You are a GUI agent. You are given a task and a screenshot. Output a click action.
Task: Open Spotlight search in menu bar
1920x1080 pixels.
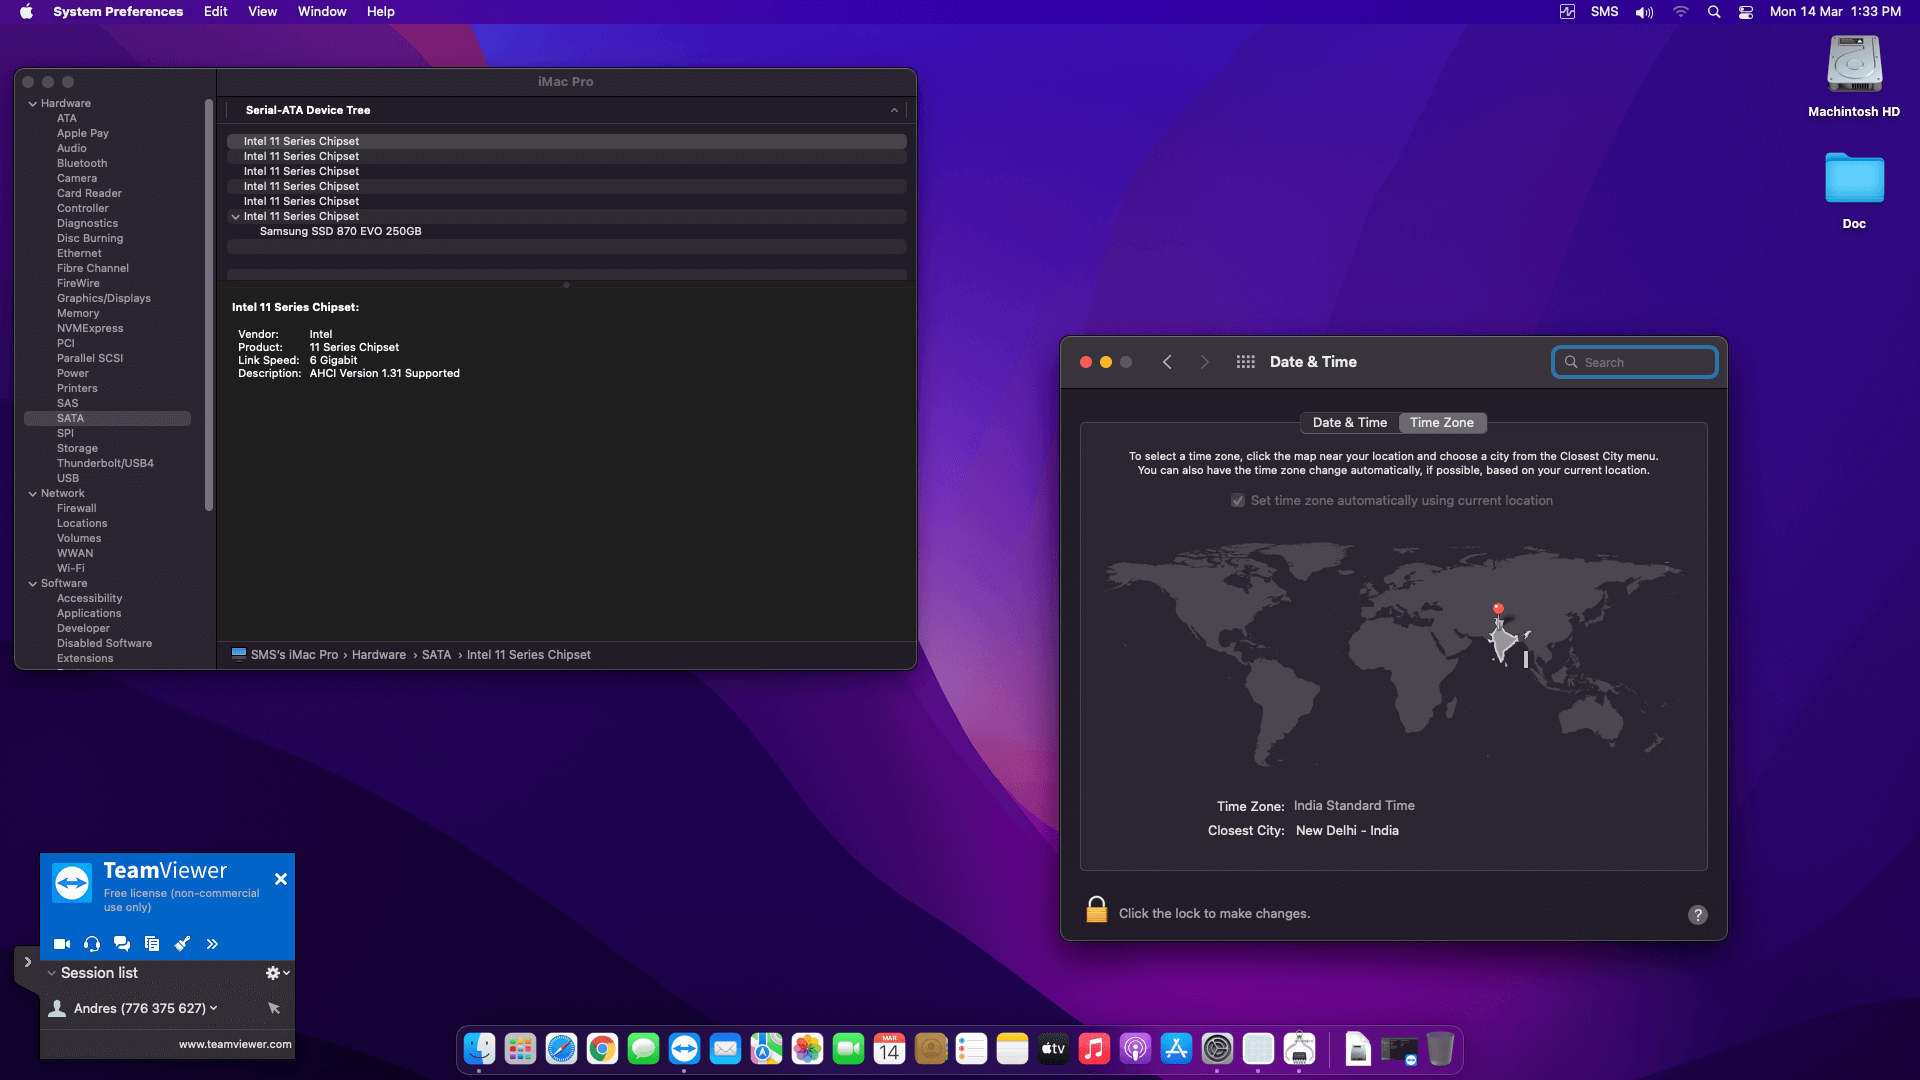(x=1714, y=12)
